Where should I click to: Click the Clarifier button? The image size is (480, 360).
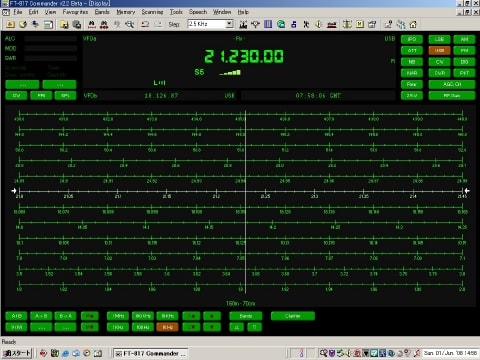pyautogui.click(x=293, y=316)
